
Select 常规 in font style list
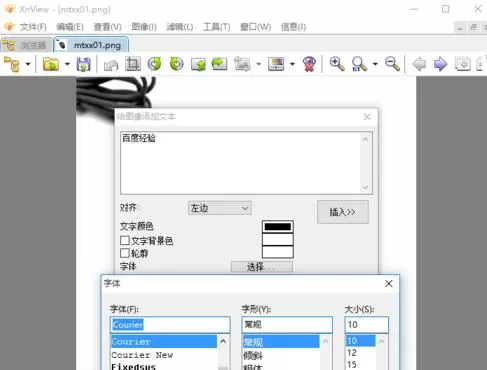coord(281,342)
